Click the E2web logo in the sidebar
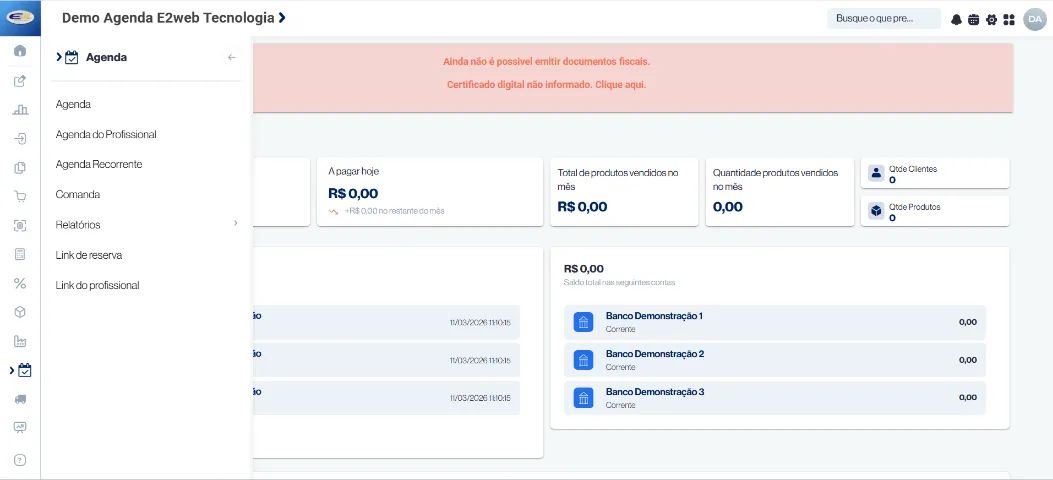 [x=20, y=17]
